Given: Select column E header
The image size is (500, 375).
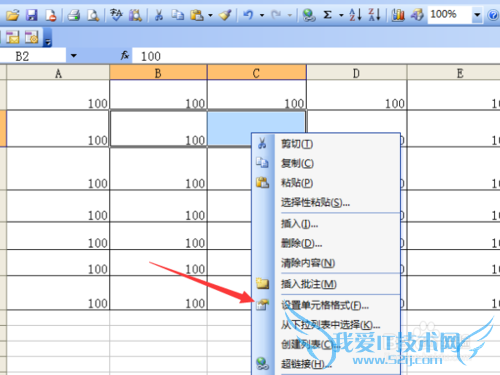Looking at the screenshot, I should tap(454, 73).
